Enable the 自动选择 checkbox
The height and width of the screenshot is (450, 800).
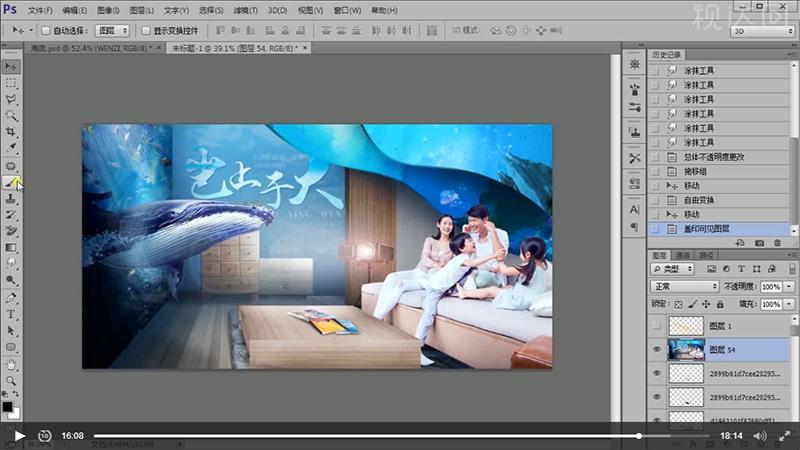tap(45, 31)
